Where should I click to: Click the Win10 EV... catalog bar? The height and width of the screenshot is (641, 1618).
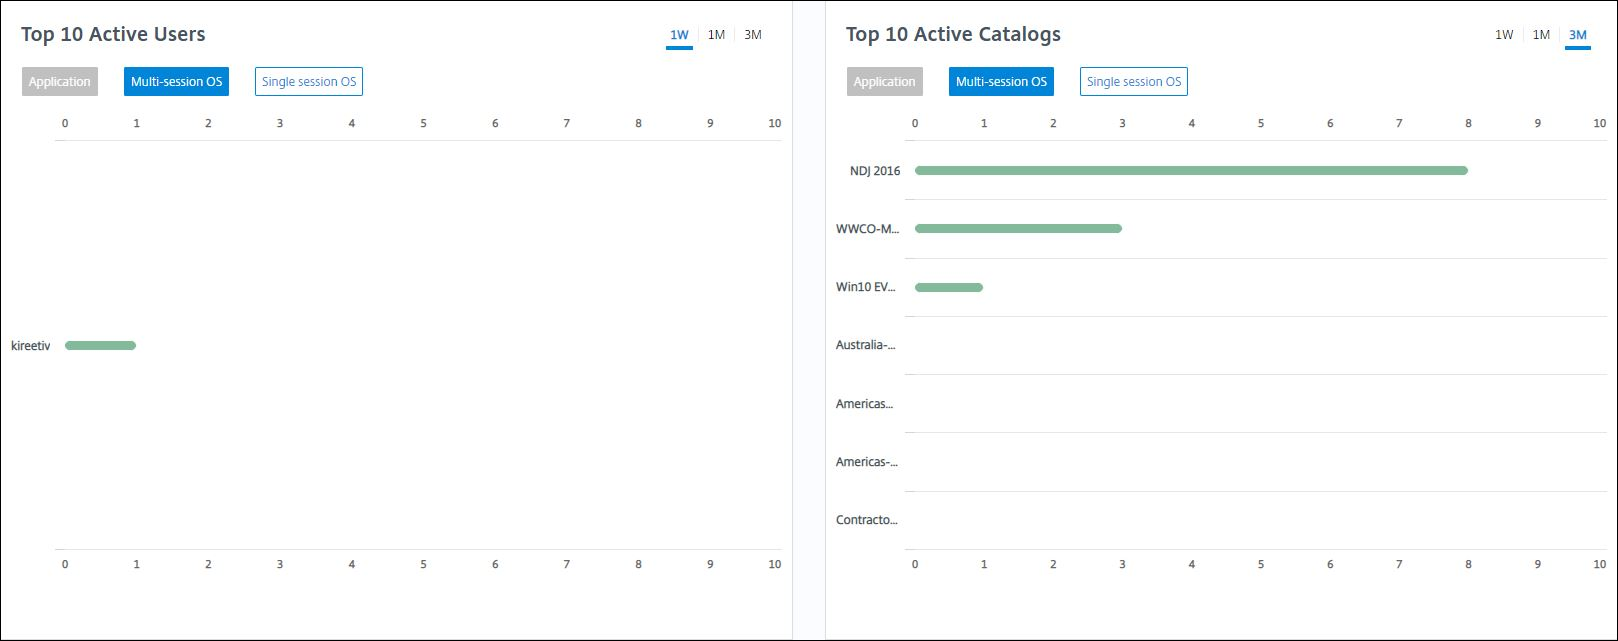pyautogui.click(x=948, y=288)
